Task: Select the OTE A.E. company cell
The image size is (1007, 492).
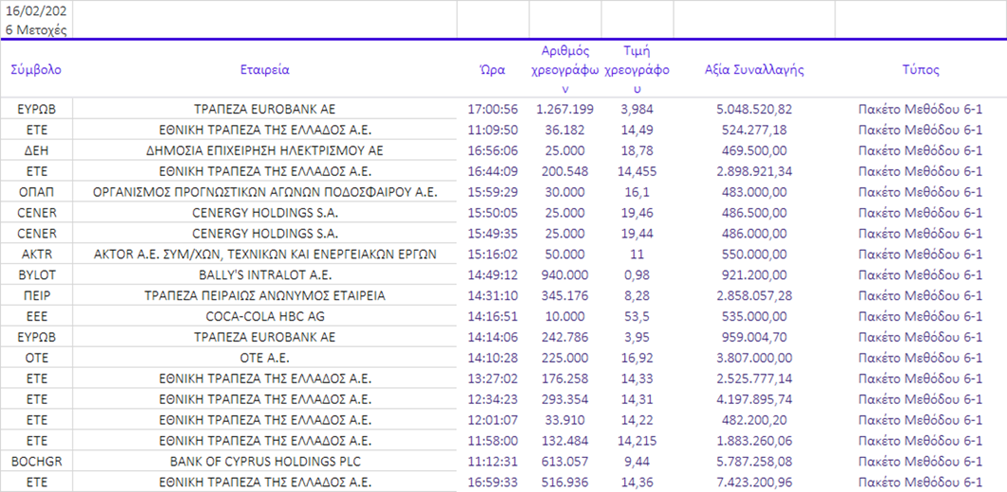Action: 265,358
